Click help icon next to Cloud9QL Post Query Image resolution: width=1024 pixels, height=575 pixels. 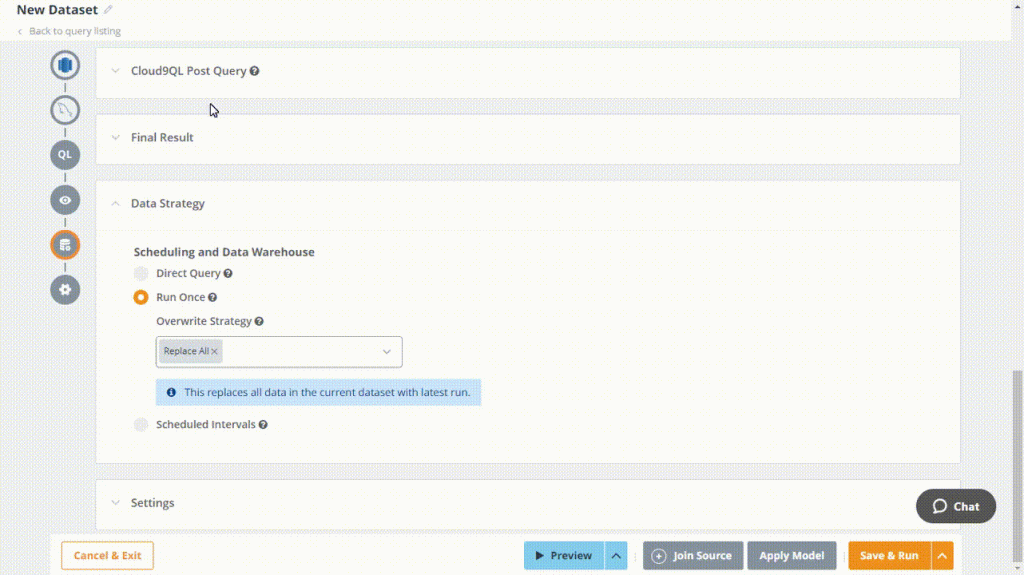255,71
